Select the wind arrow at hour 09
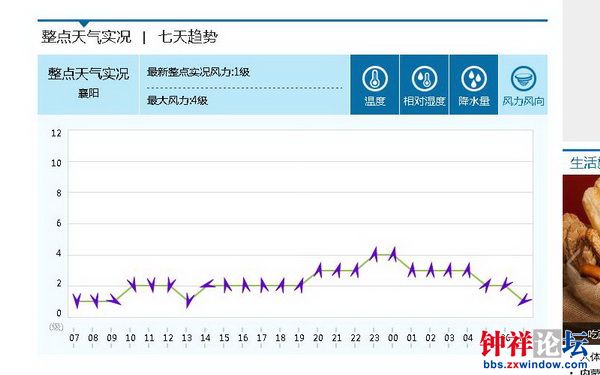The image size is (600, 375). [113, 300]
